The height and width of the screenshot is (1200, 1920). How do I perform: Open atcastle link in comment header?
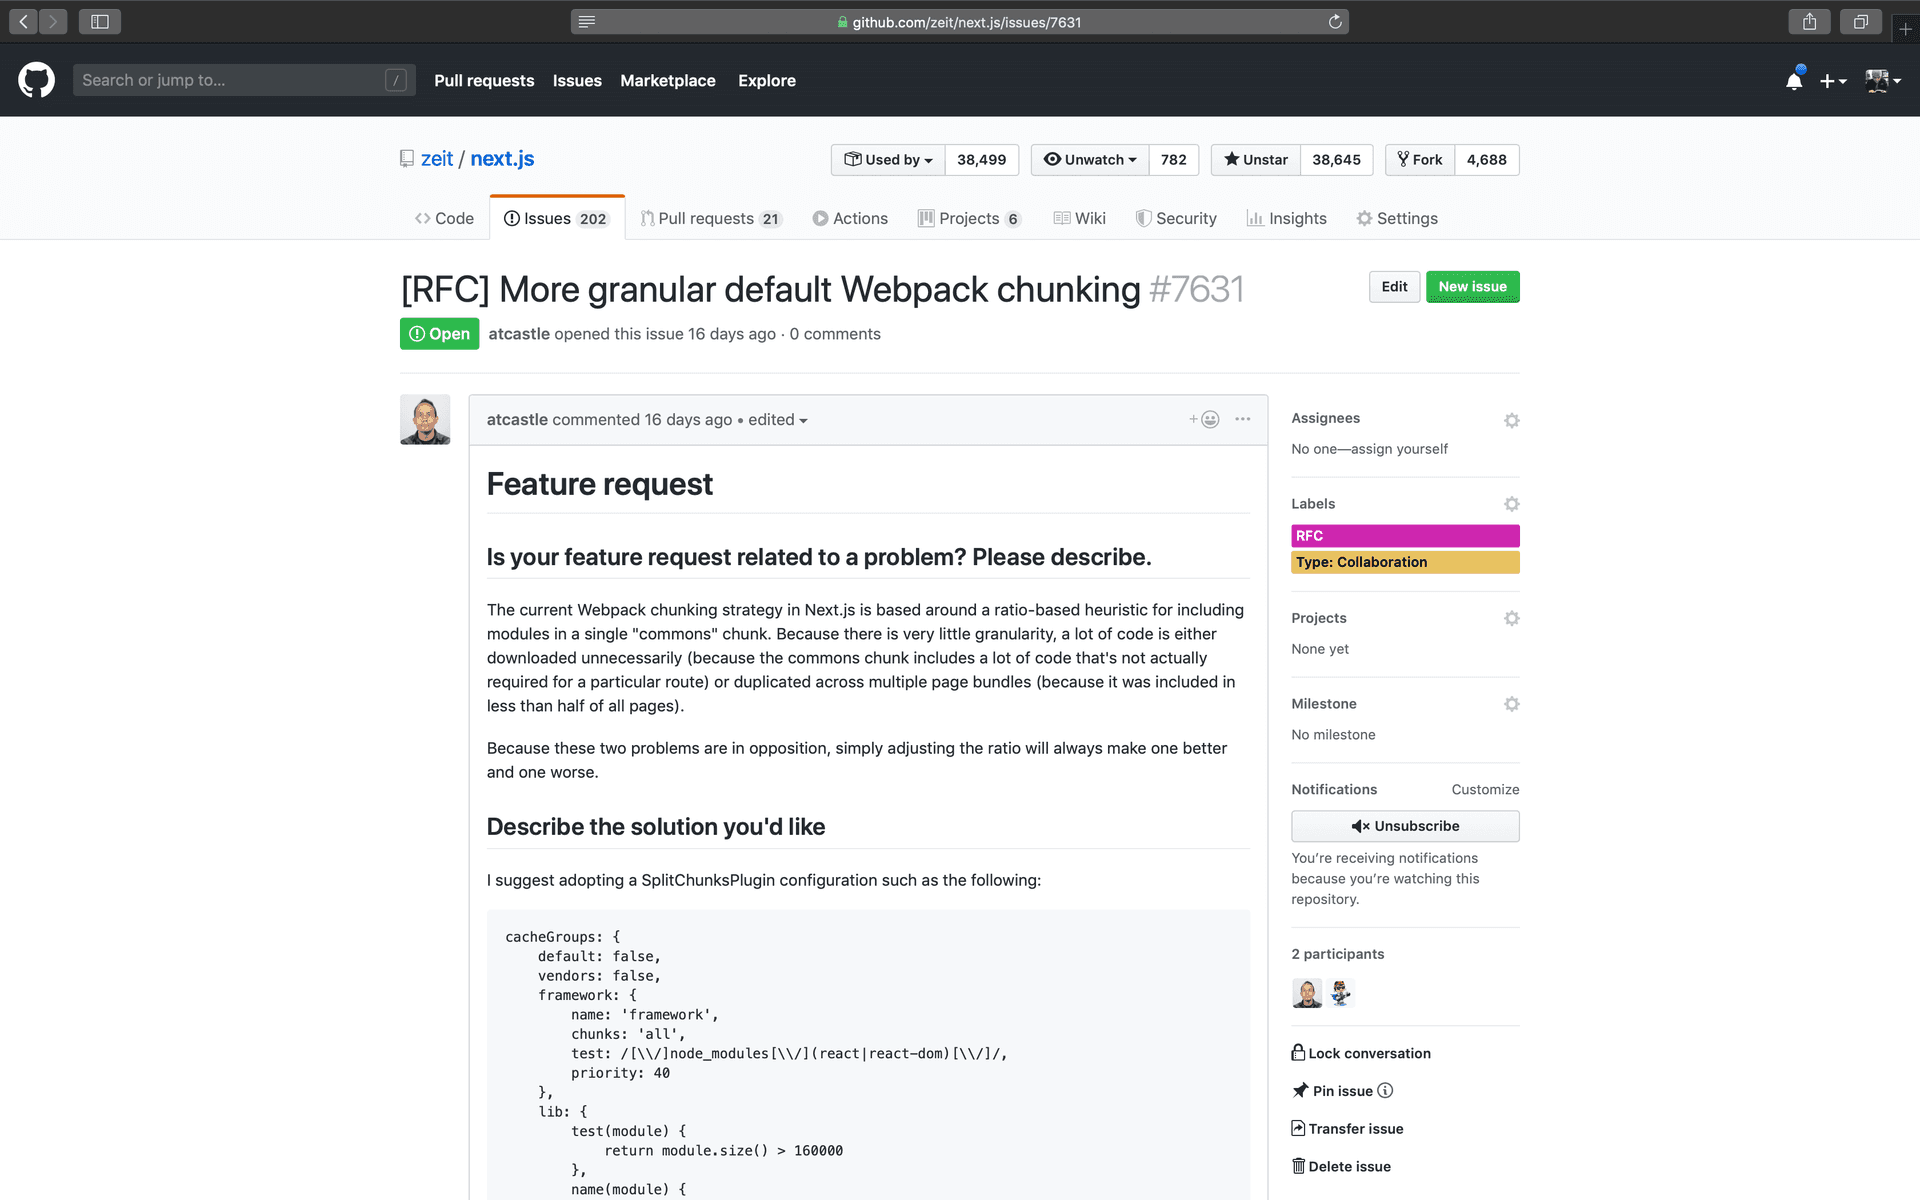(x=517, y=420)
